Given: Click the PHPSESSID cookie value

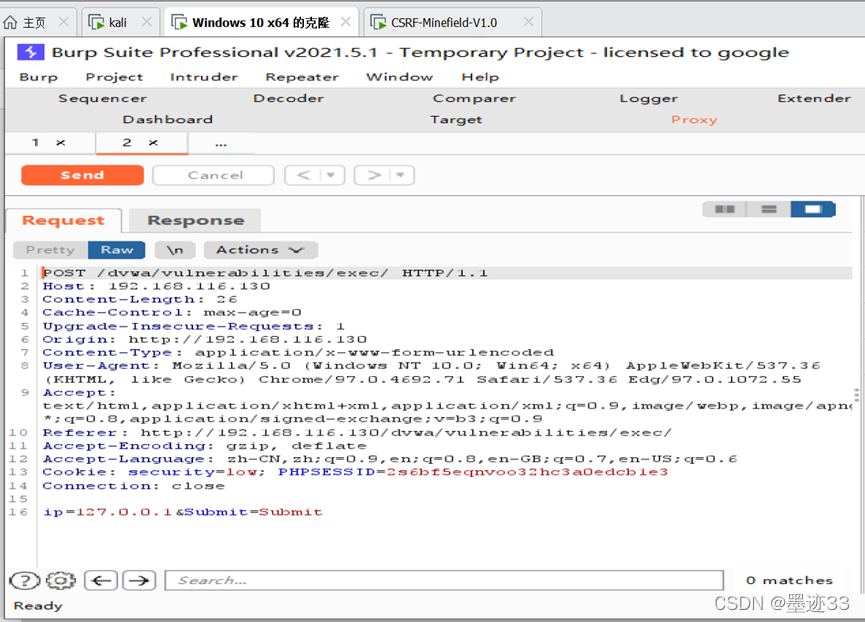Looking at the screenshot, I should pos(527,472).
